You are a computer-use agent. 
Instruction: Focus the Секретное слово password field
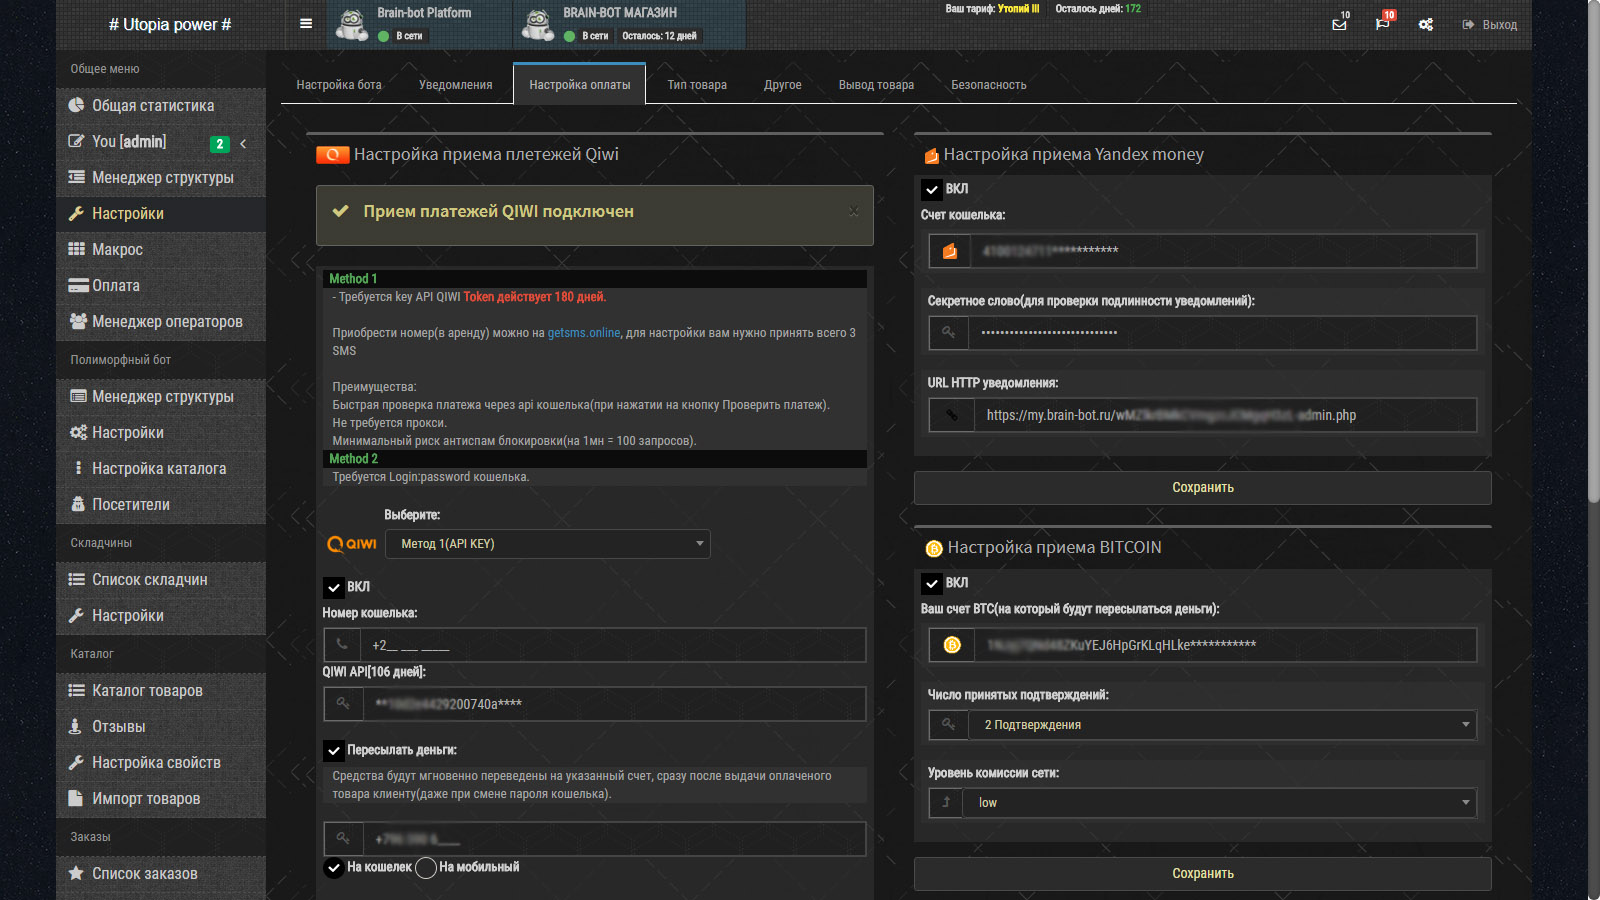(x=1222, y=333)
